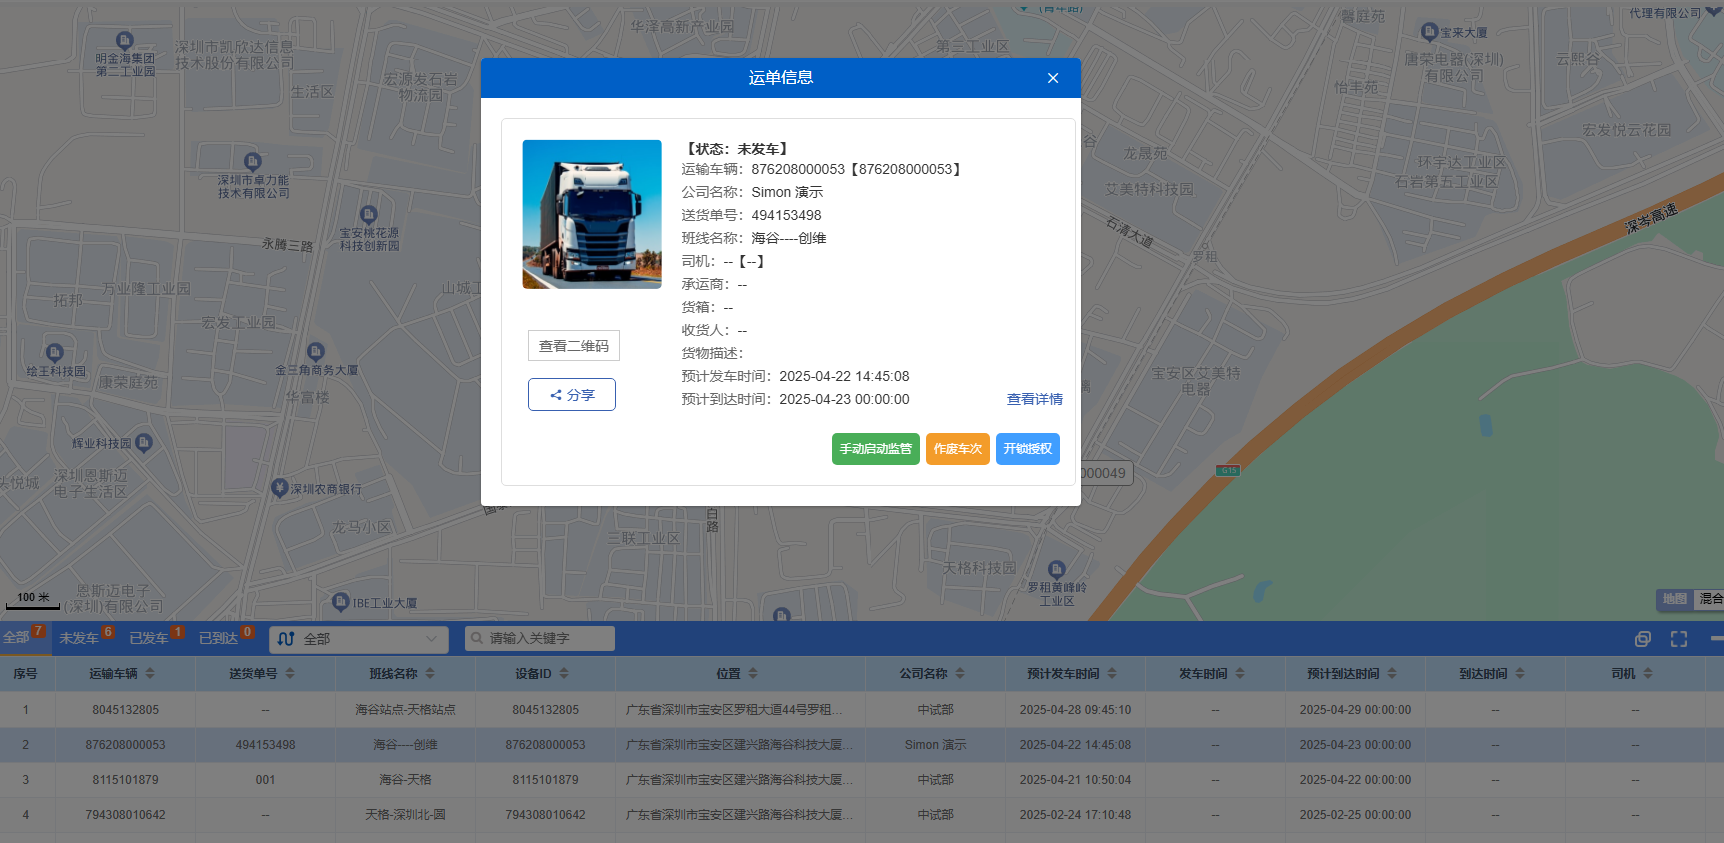Click the 分享 share button
This screenshot has width=1724, height=843.
pos(572,395)
